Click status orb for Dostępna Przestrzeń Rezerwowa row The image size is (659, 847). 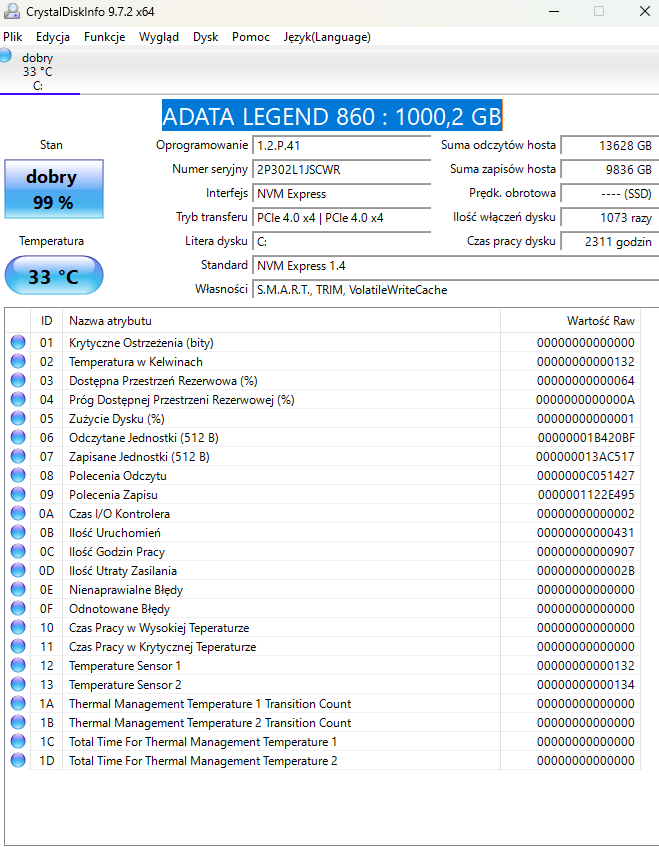pyautogui.click(x=18, y=380)
